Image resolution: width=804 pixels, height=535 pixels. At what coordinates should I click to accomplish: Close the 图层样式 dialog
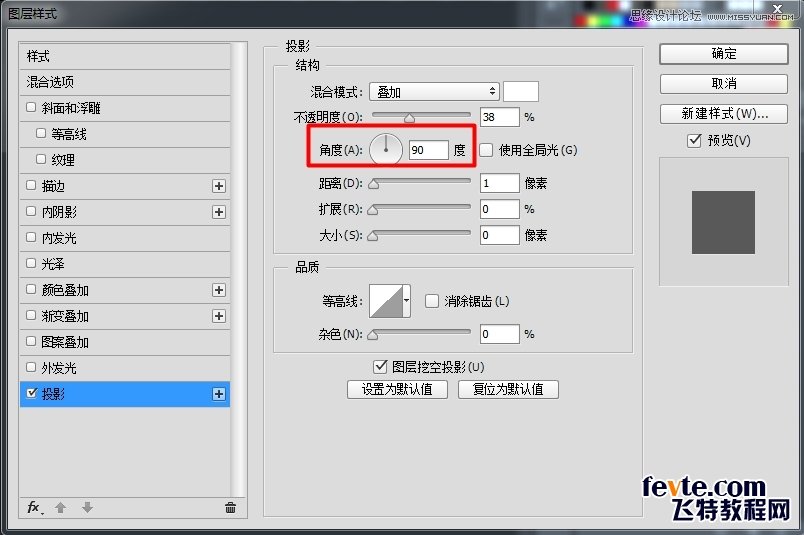(777, 8)
